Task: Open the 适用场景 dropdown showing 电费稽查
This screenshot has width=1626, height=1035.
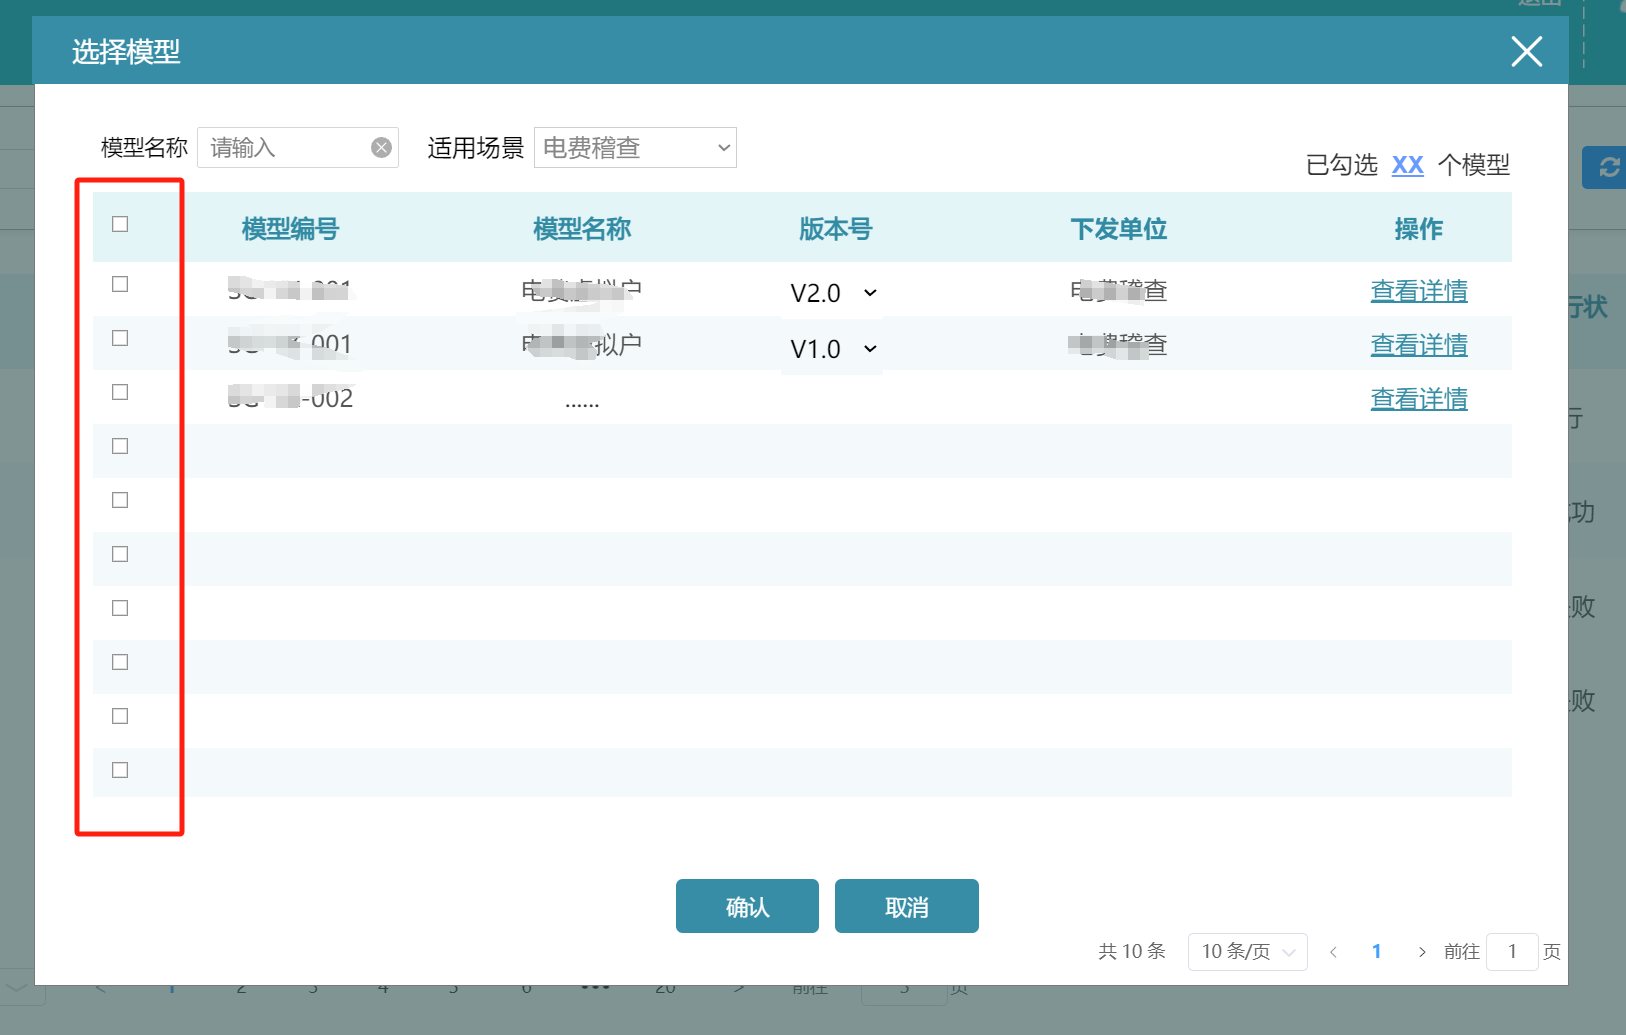Action: point(635,148)
